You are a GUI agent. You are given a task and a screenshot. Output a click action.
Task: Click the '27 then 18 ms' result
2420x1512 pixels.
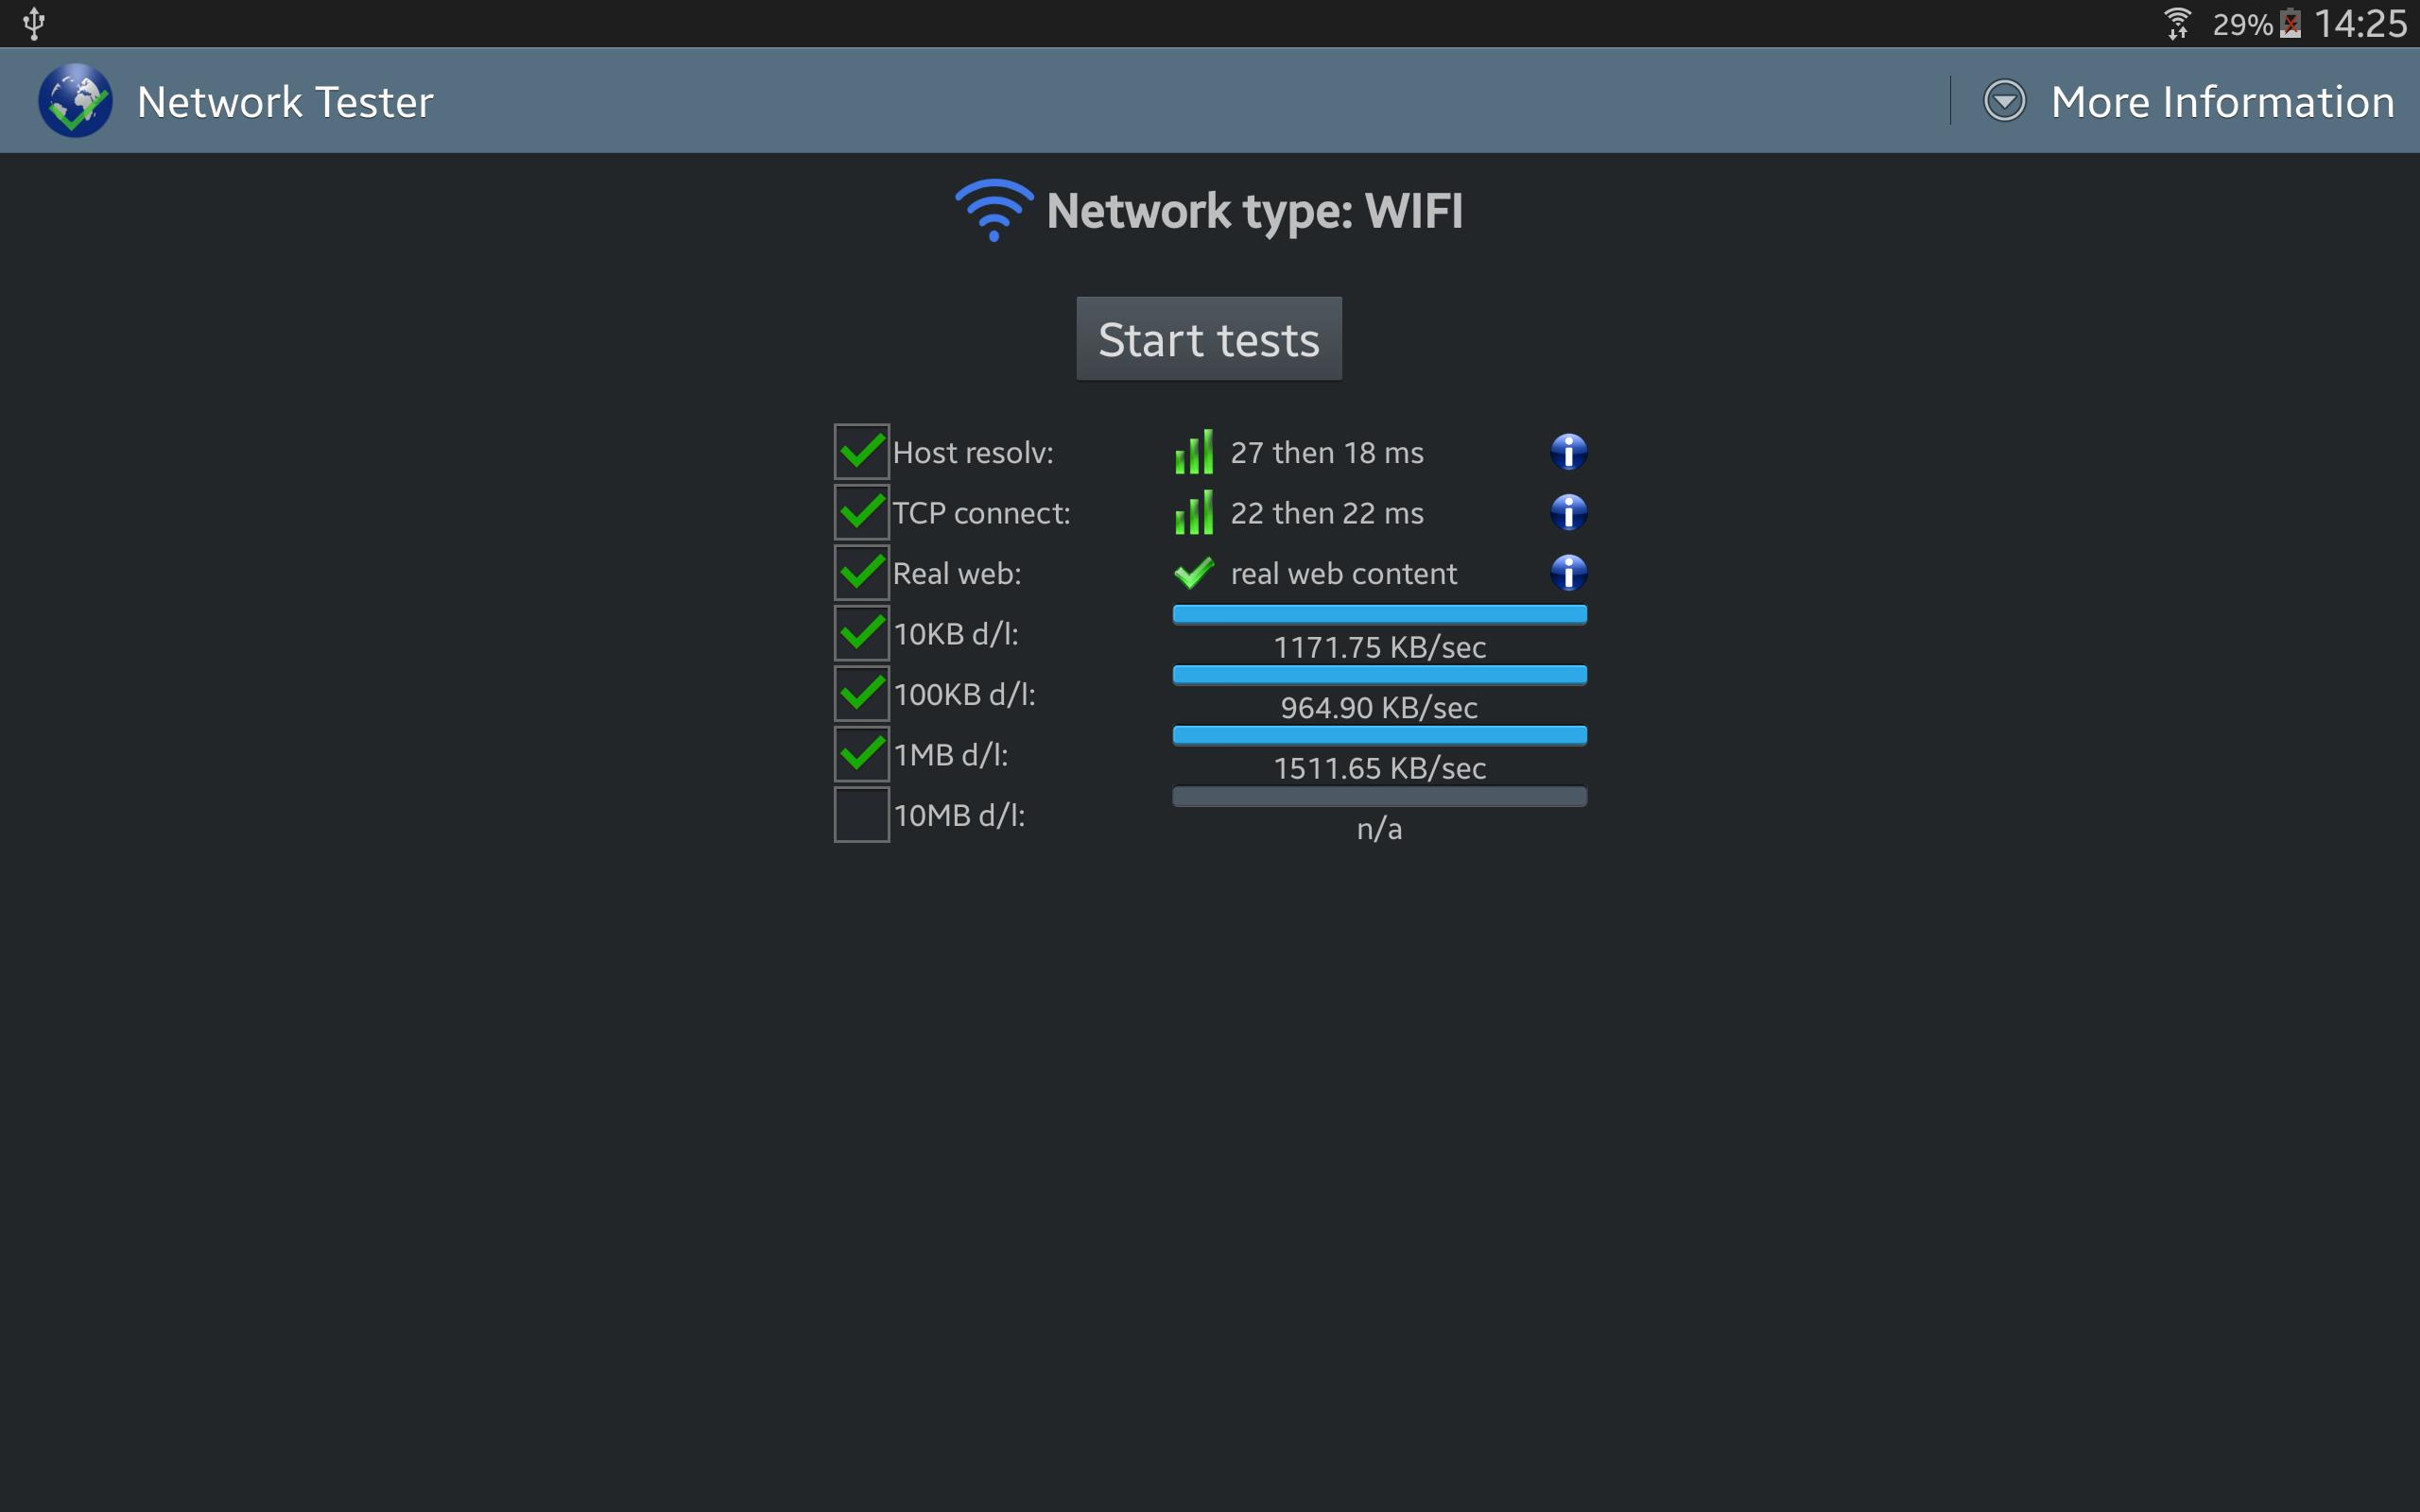coord(1327,453)
